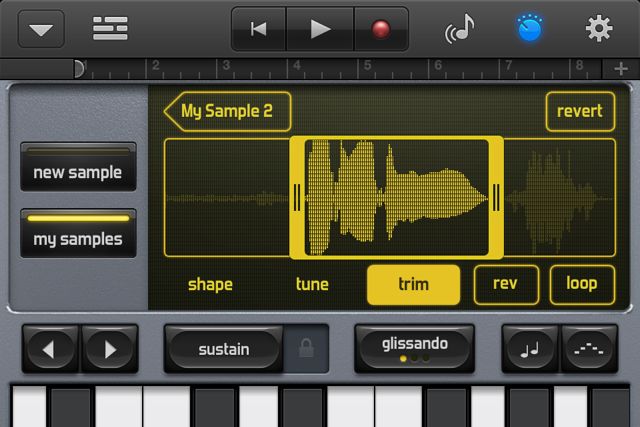Viewport: 640px width, 427px height.
Task: Revert the sample edits
Action: click(580, 111)
